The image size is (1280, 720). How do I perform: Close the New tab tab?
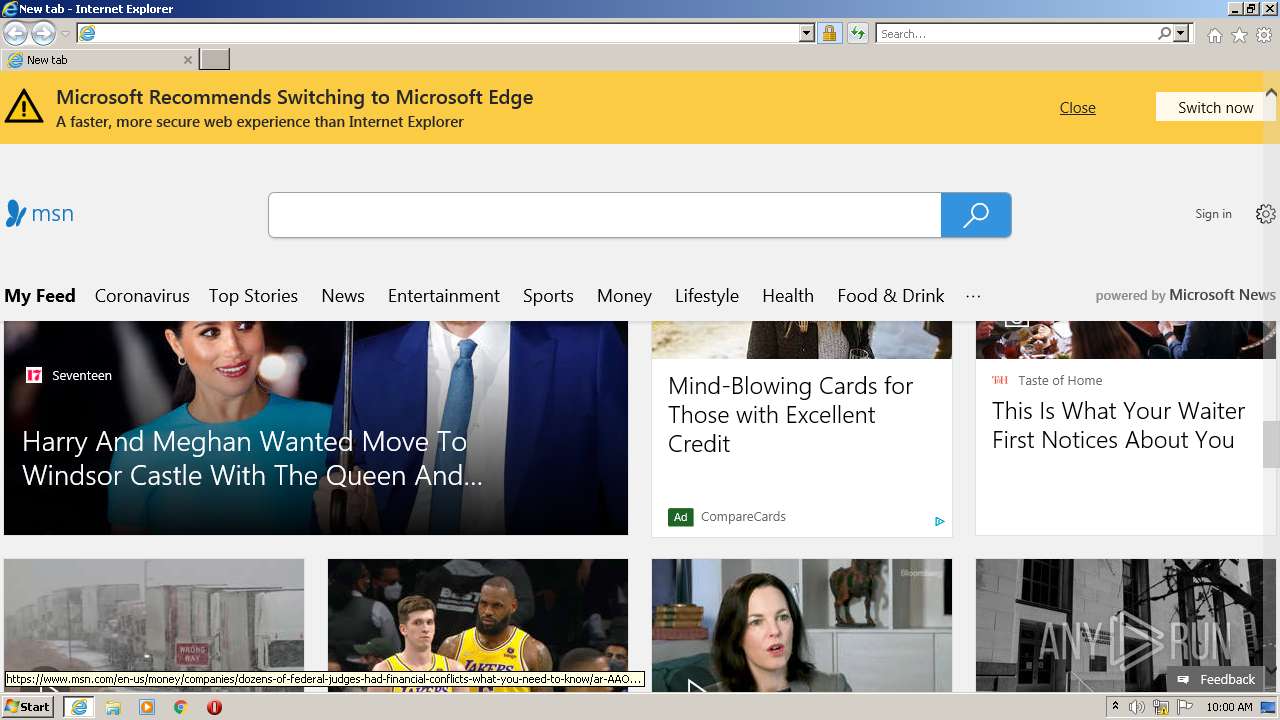(x=187, y=60)
